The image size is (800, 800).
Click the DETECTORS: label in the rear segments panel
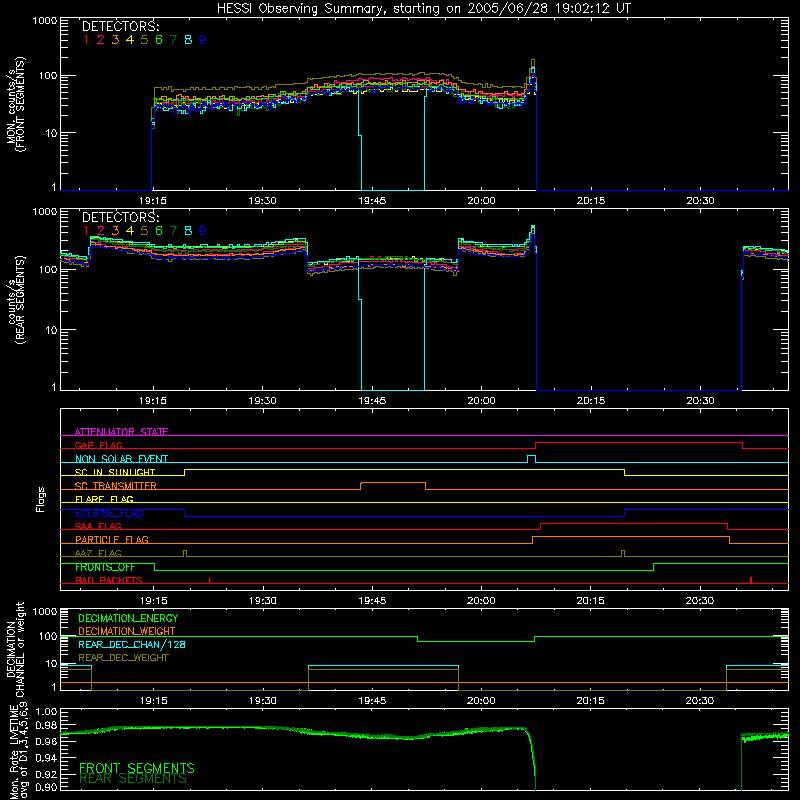coord(120,217)
